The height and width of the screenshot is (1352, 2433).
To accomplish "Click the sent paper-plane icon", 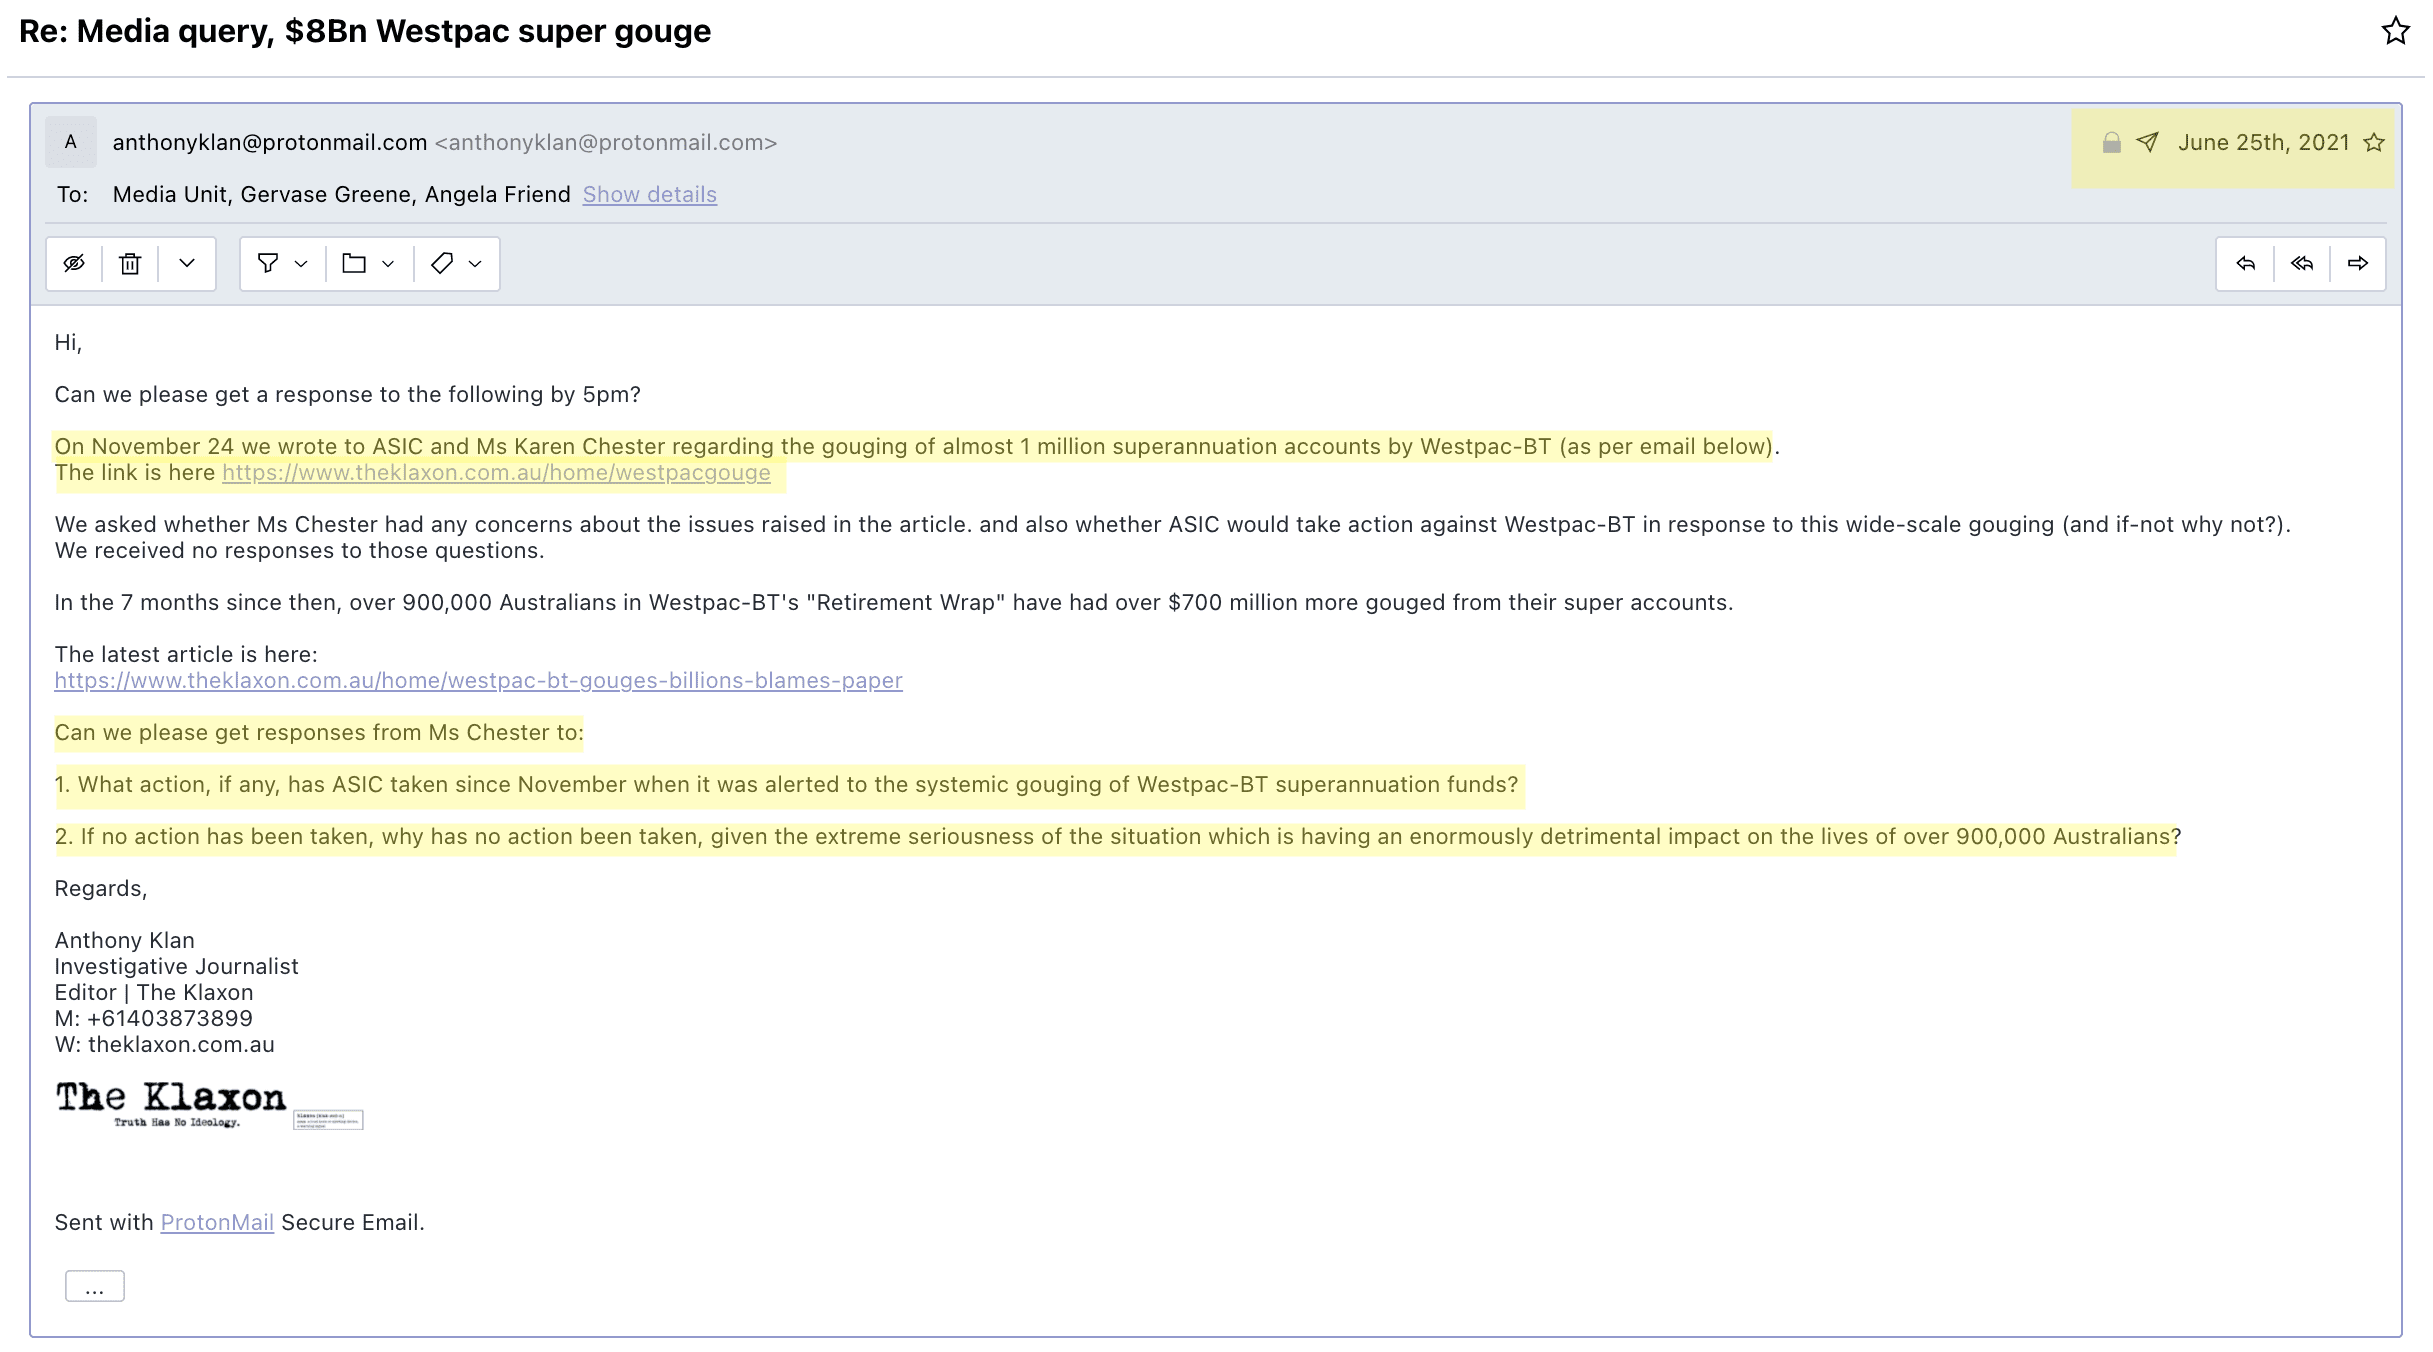I will (2147, 143).
